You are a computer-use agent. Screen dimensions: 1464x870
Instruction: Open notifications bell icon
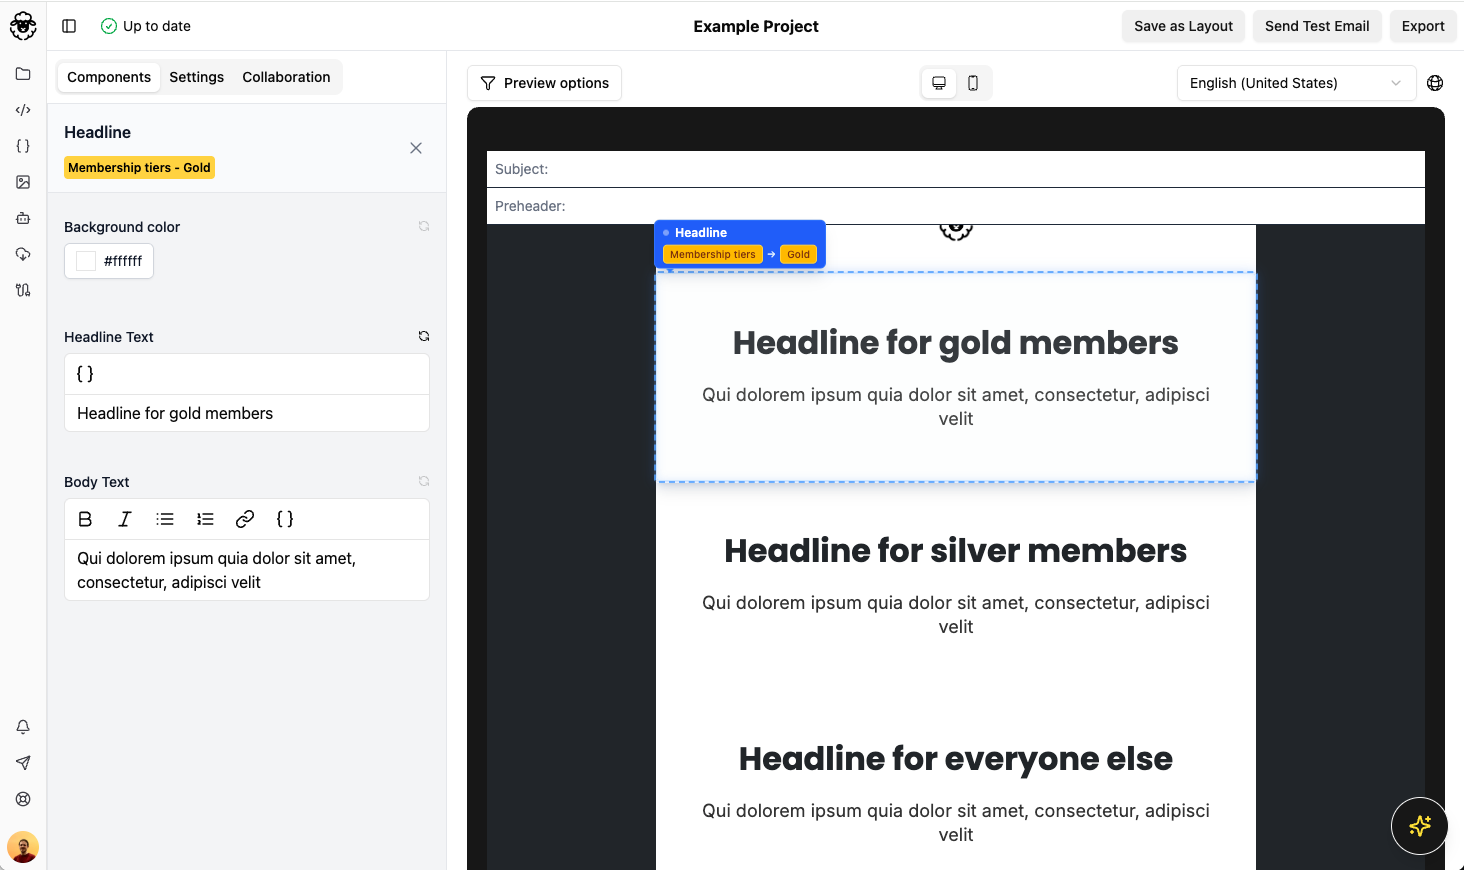pos(23,727)
